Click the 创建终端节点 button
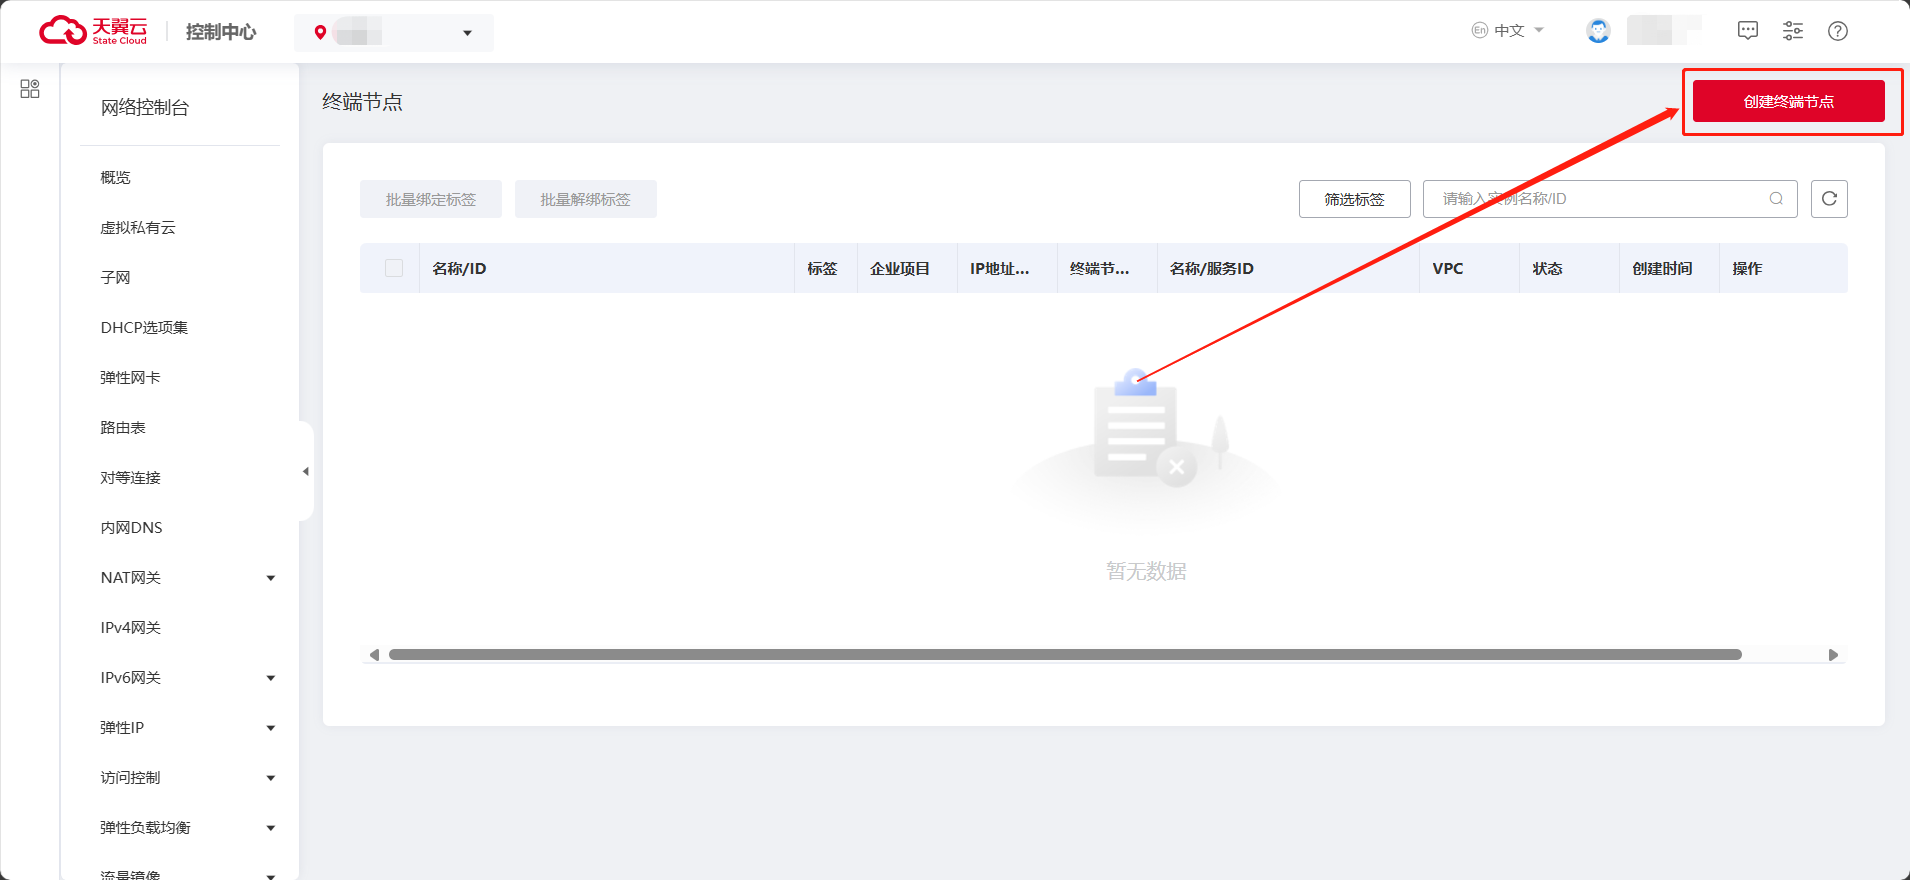Viewport: 1910px width, 880px height. coord(1788,101)
